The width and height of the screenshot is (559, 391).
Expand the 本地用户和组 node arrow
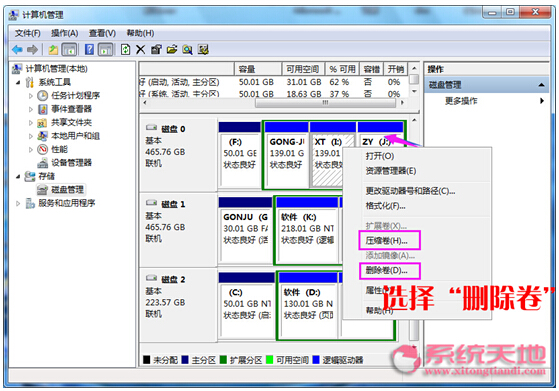31,136
